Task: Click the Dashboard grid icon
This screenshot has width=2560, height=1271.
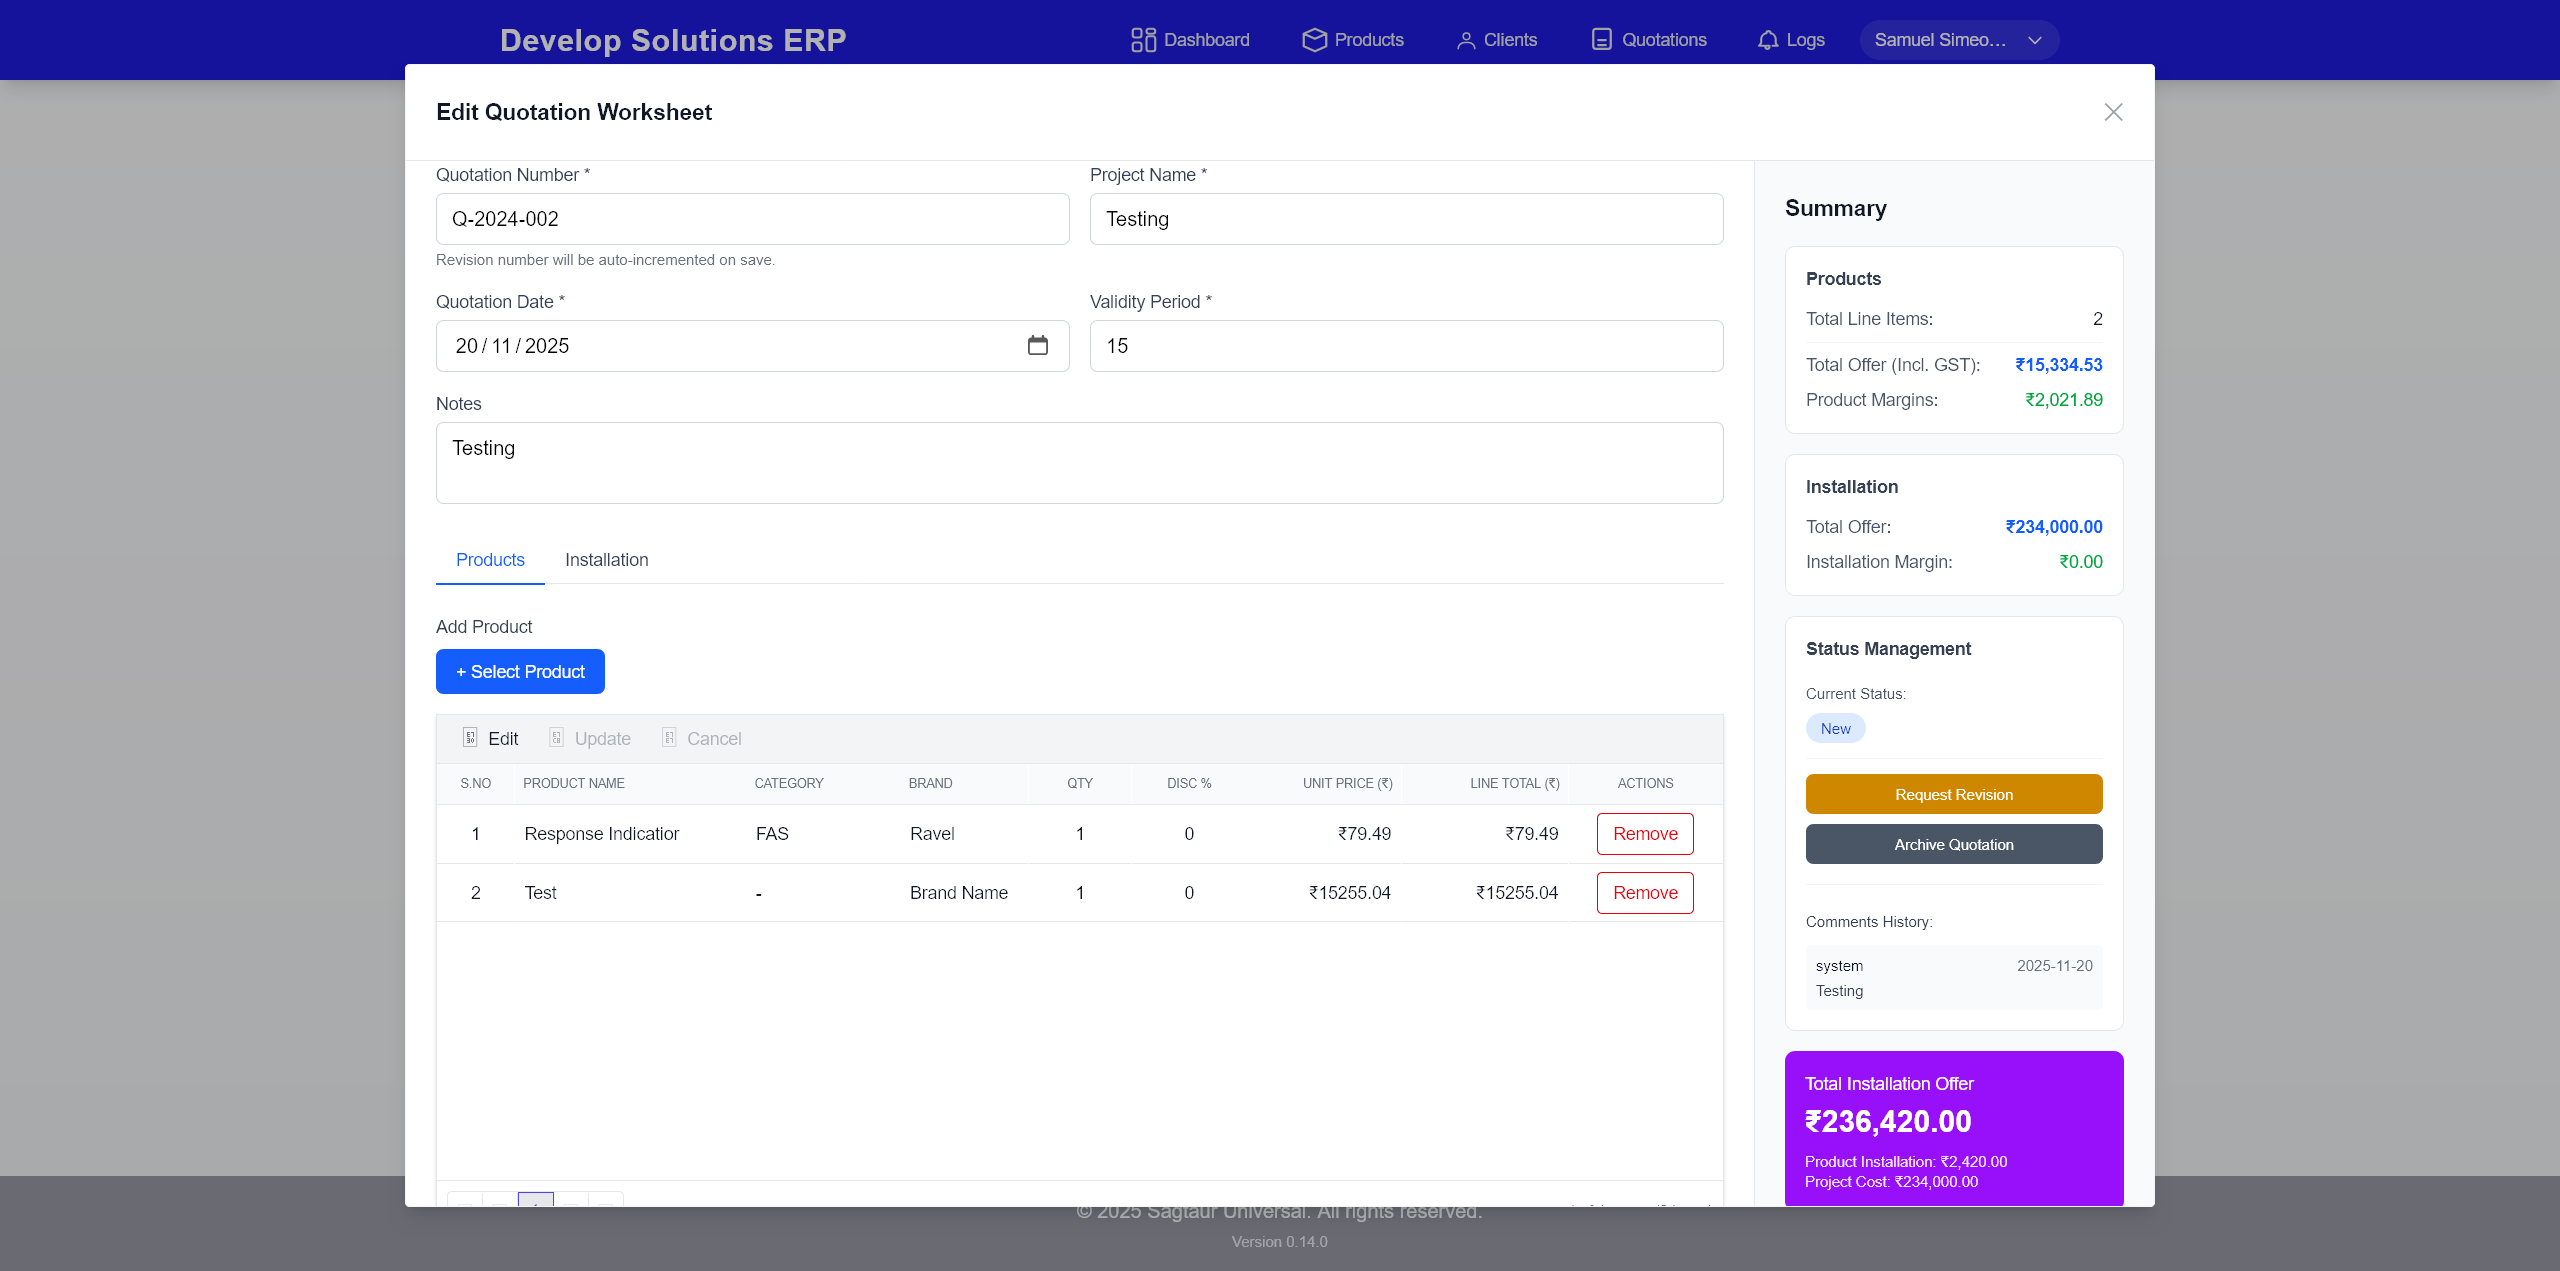Action: [x=1143, y=40]
